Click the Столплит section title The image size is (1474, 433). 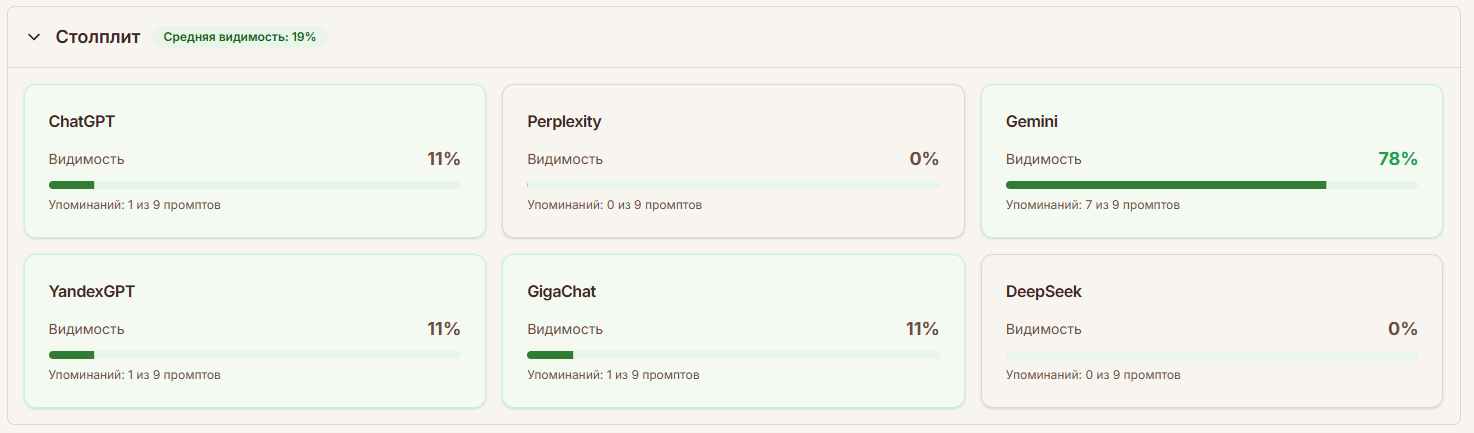tap(98, 37)
